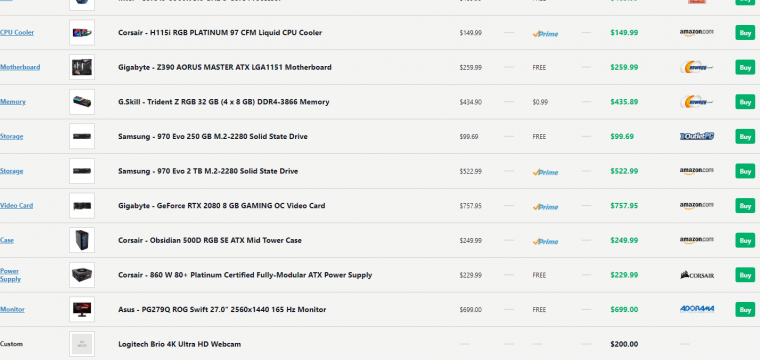The height and width of the screenshot is (360, 760).
Task: Buy the Asus PG279Q ROG Swift monitor
Action: click(x=745, y=309)
